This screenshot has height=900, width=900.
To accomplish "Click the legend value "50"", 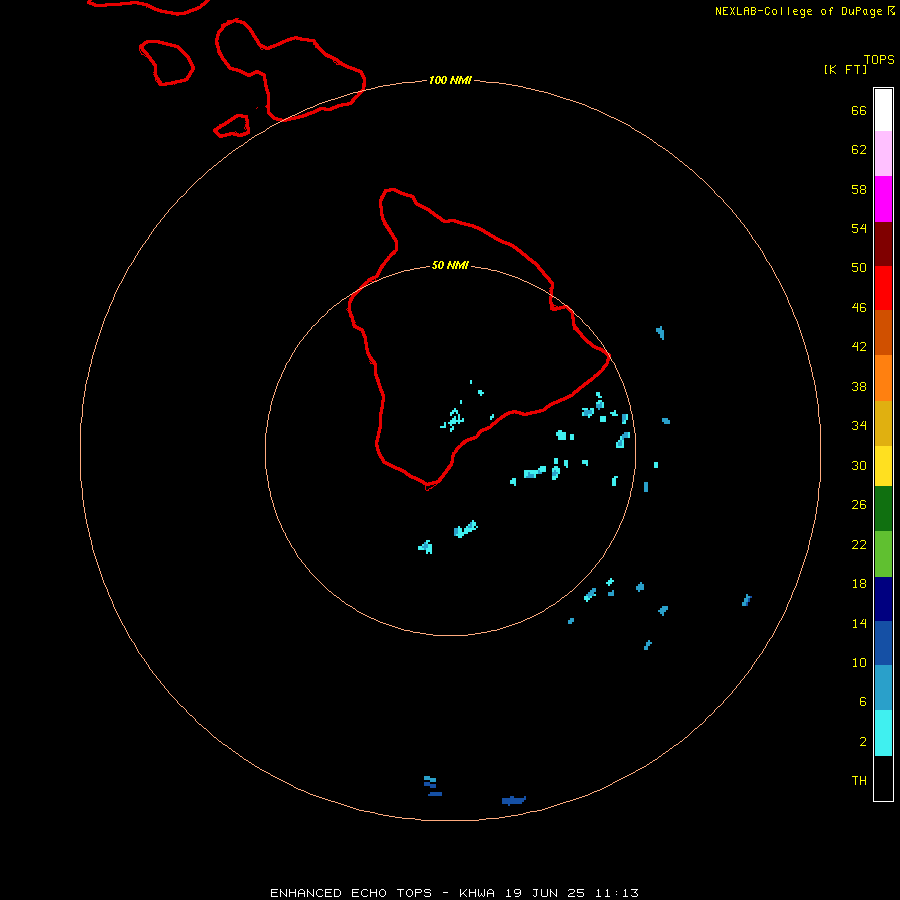I will point(859,267).
